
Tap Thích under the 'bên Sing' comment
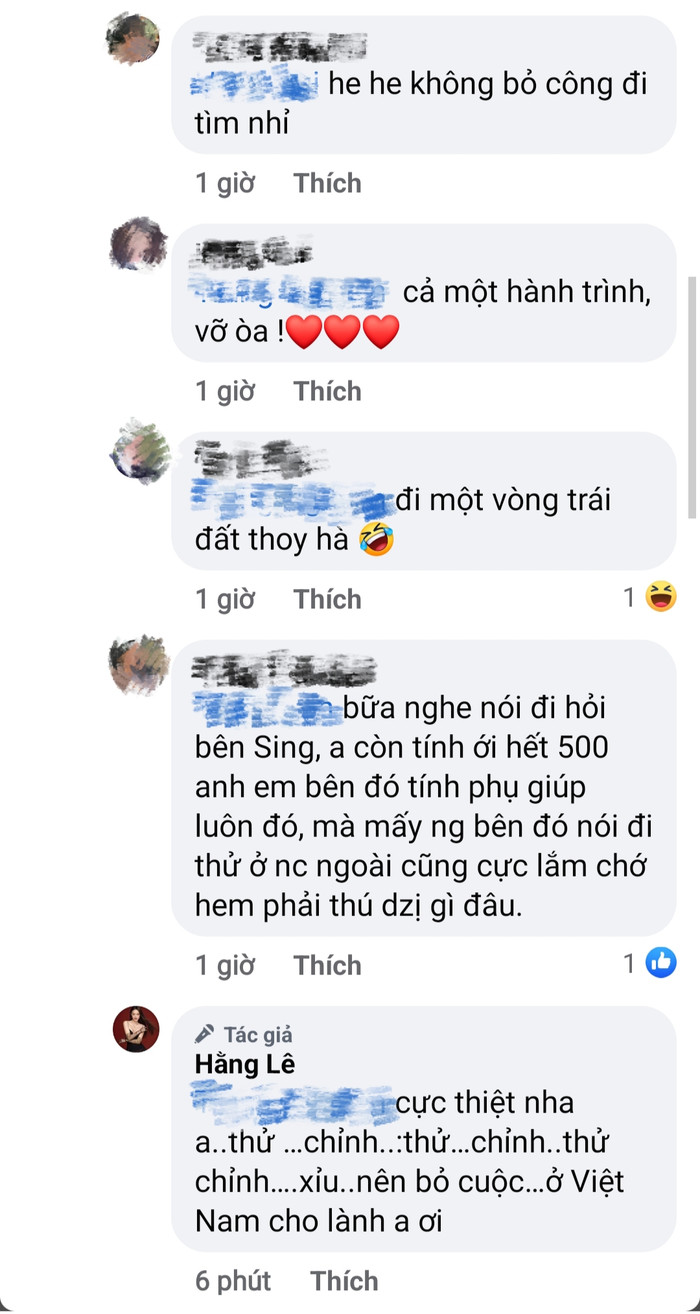[x=327, y=965]
